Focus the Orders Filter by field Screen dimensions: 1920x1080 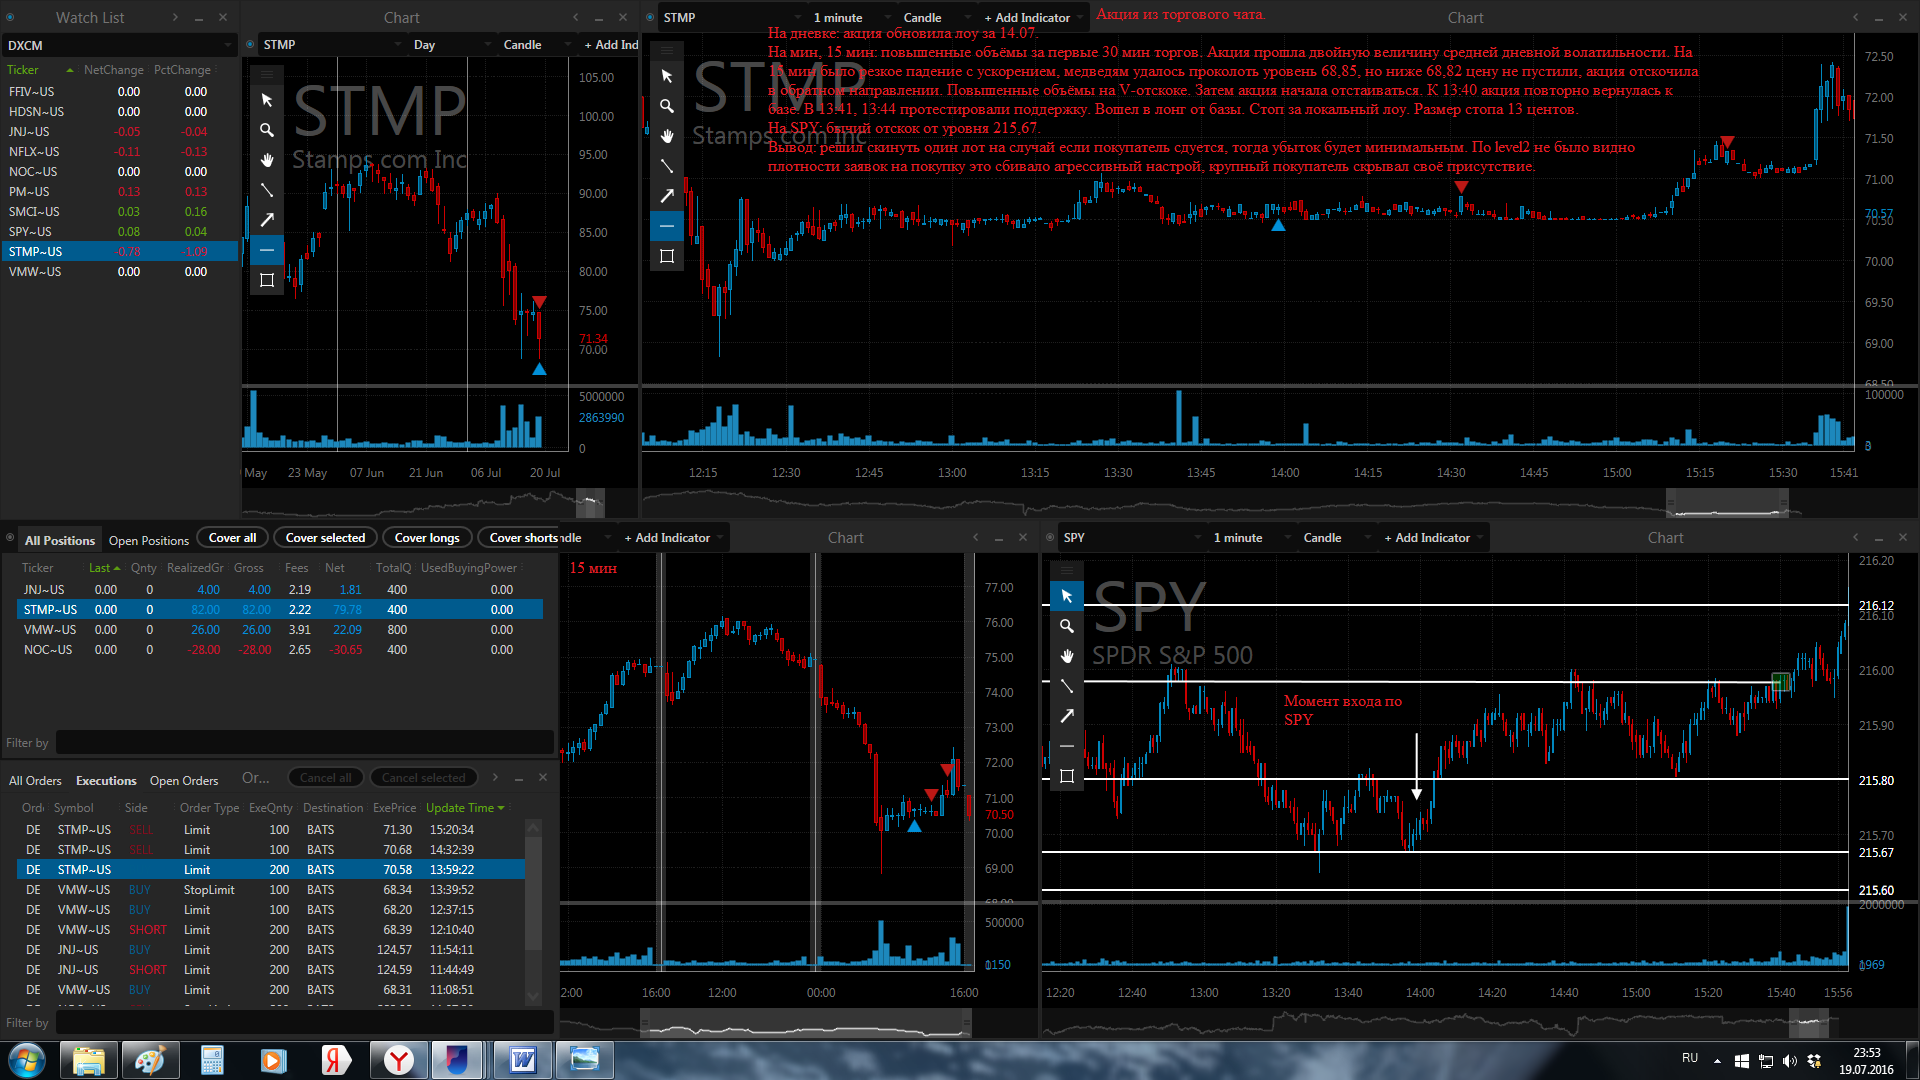click(x=304, y=1022)
